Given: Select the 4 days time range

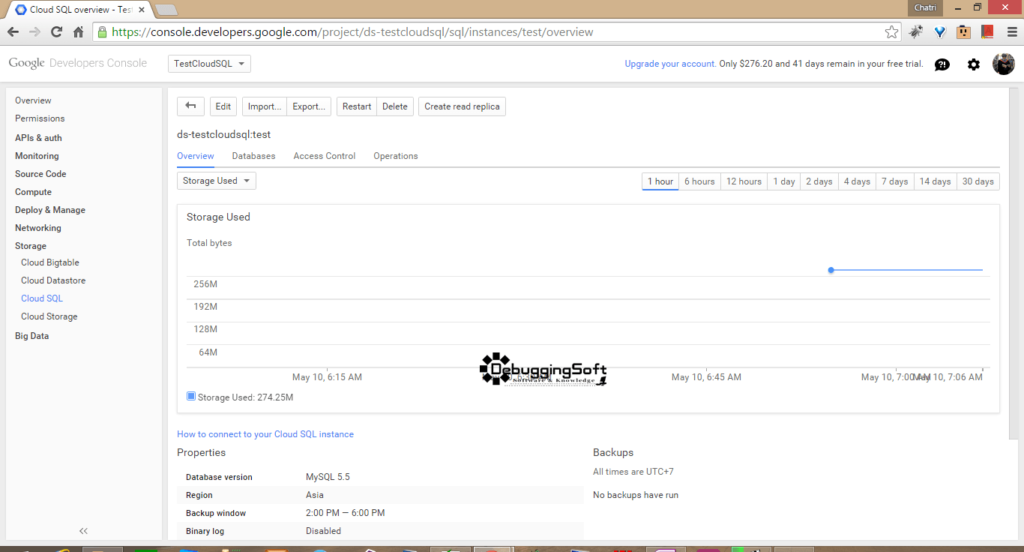Looking at the screenshot, I should coord(857,182).
